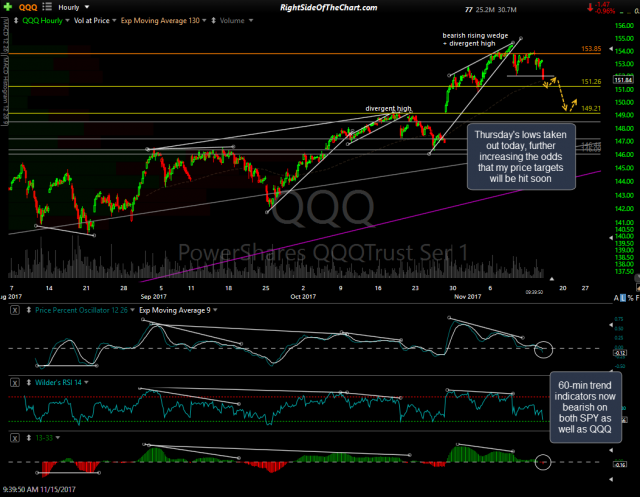Close the Wilder's RSI 14 pane

[x=15, y=382]
